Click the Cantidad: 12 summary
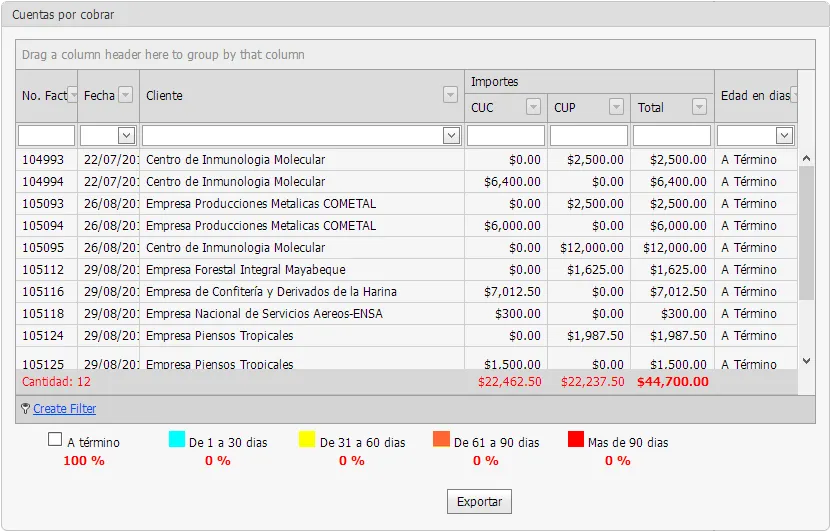Screen dimensions: 837x532 56,382
